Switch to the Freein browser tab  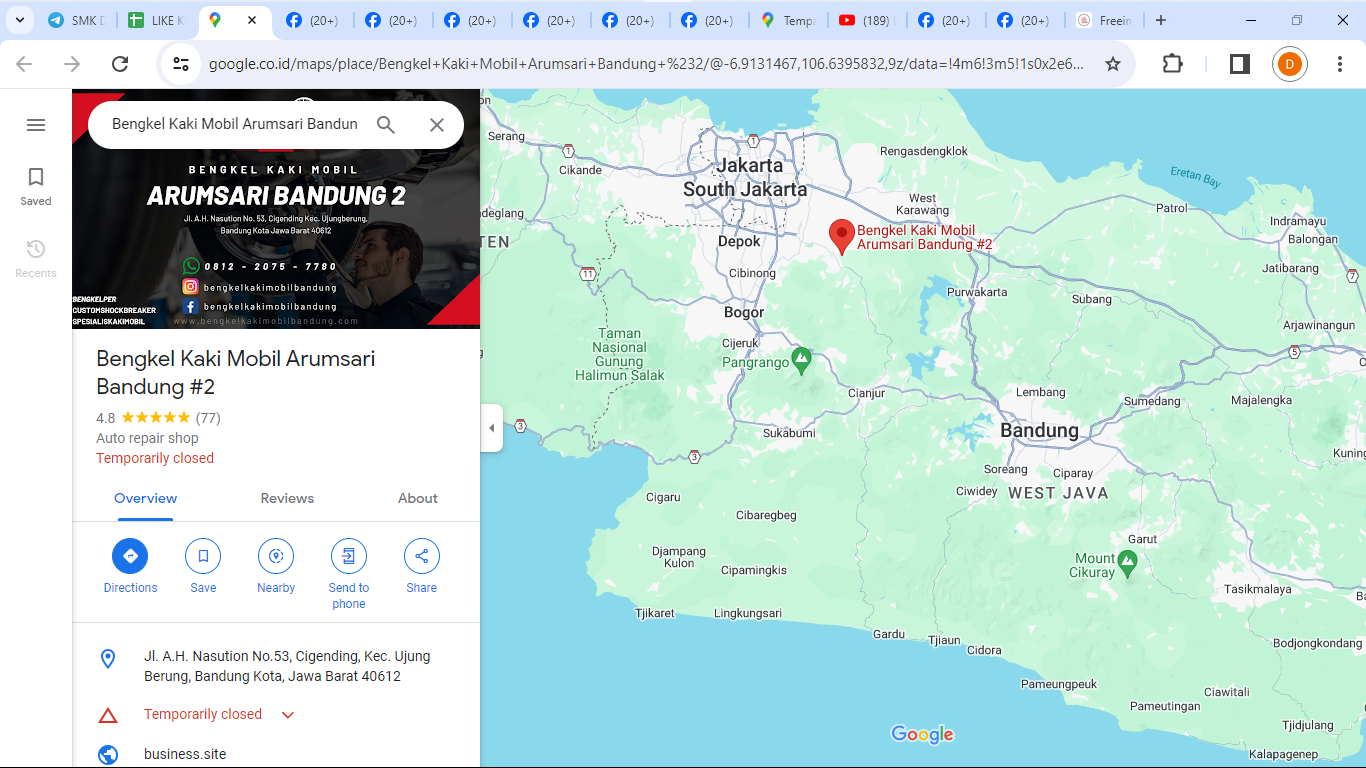click(1104, 20)
